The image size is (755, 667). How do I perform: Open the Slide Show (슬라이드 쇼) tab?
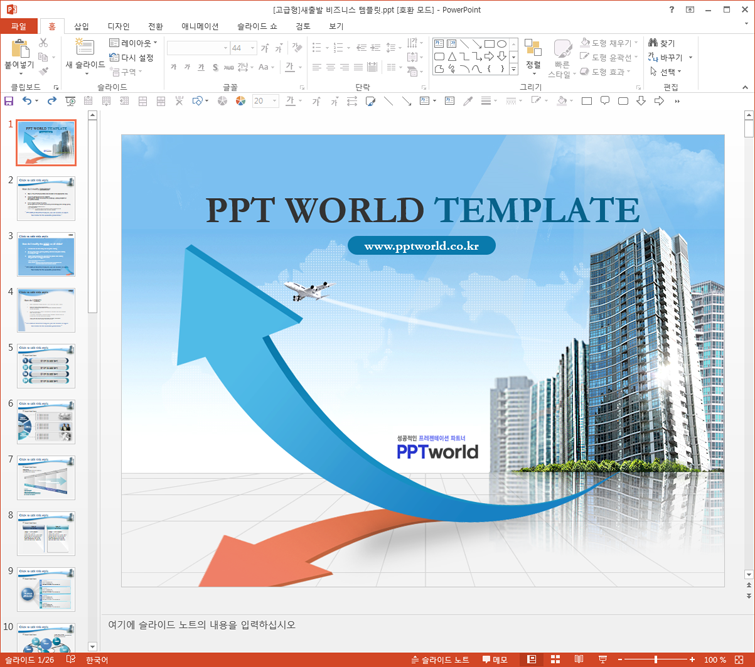pyautogui.click(x=257, y=26)
